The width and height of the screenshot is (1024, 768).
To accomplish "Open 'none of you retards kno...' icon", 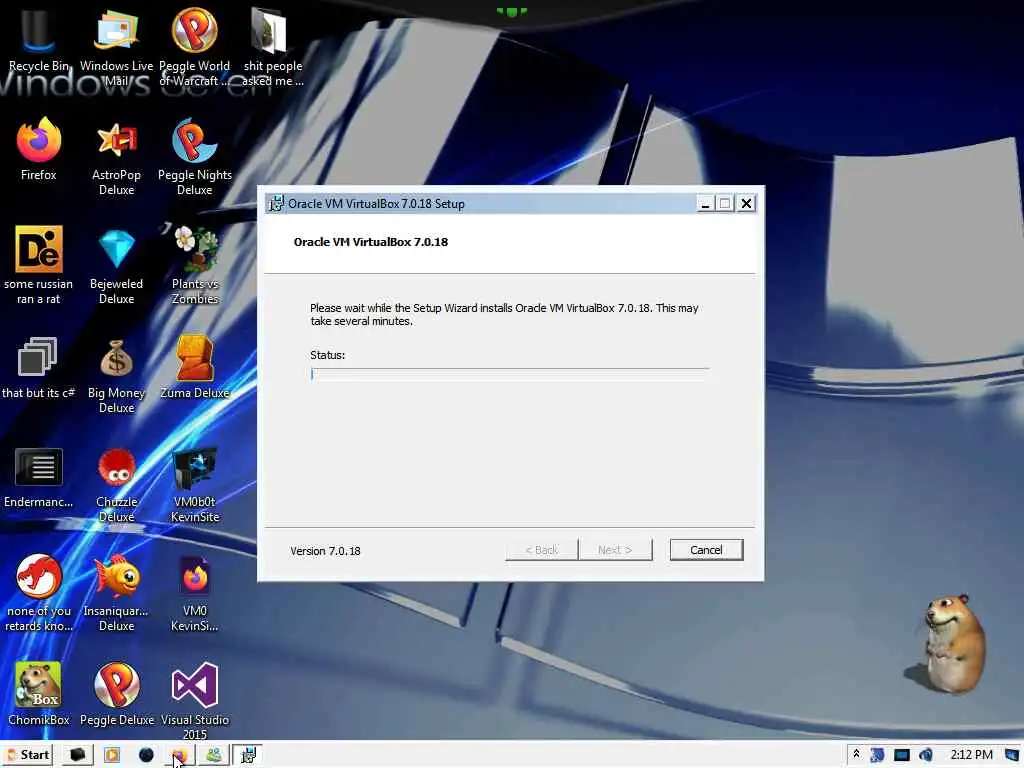I will 39,593.
